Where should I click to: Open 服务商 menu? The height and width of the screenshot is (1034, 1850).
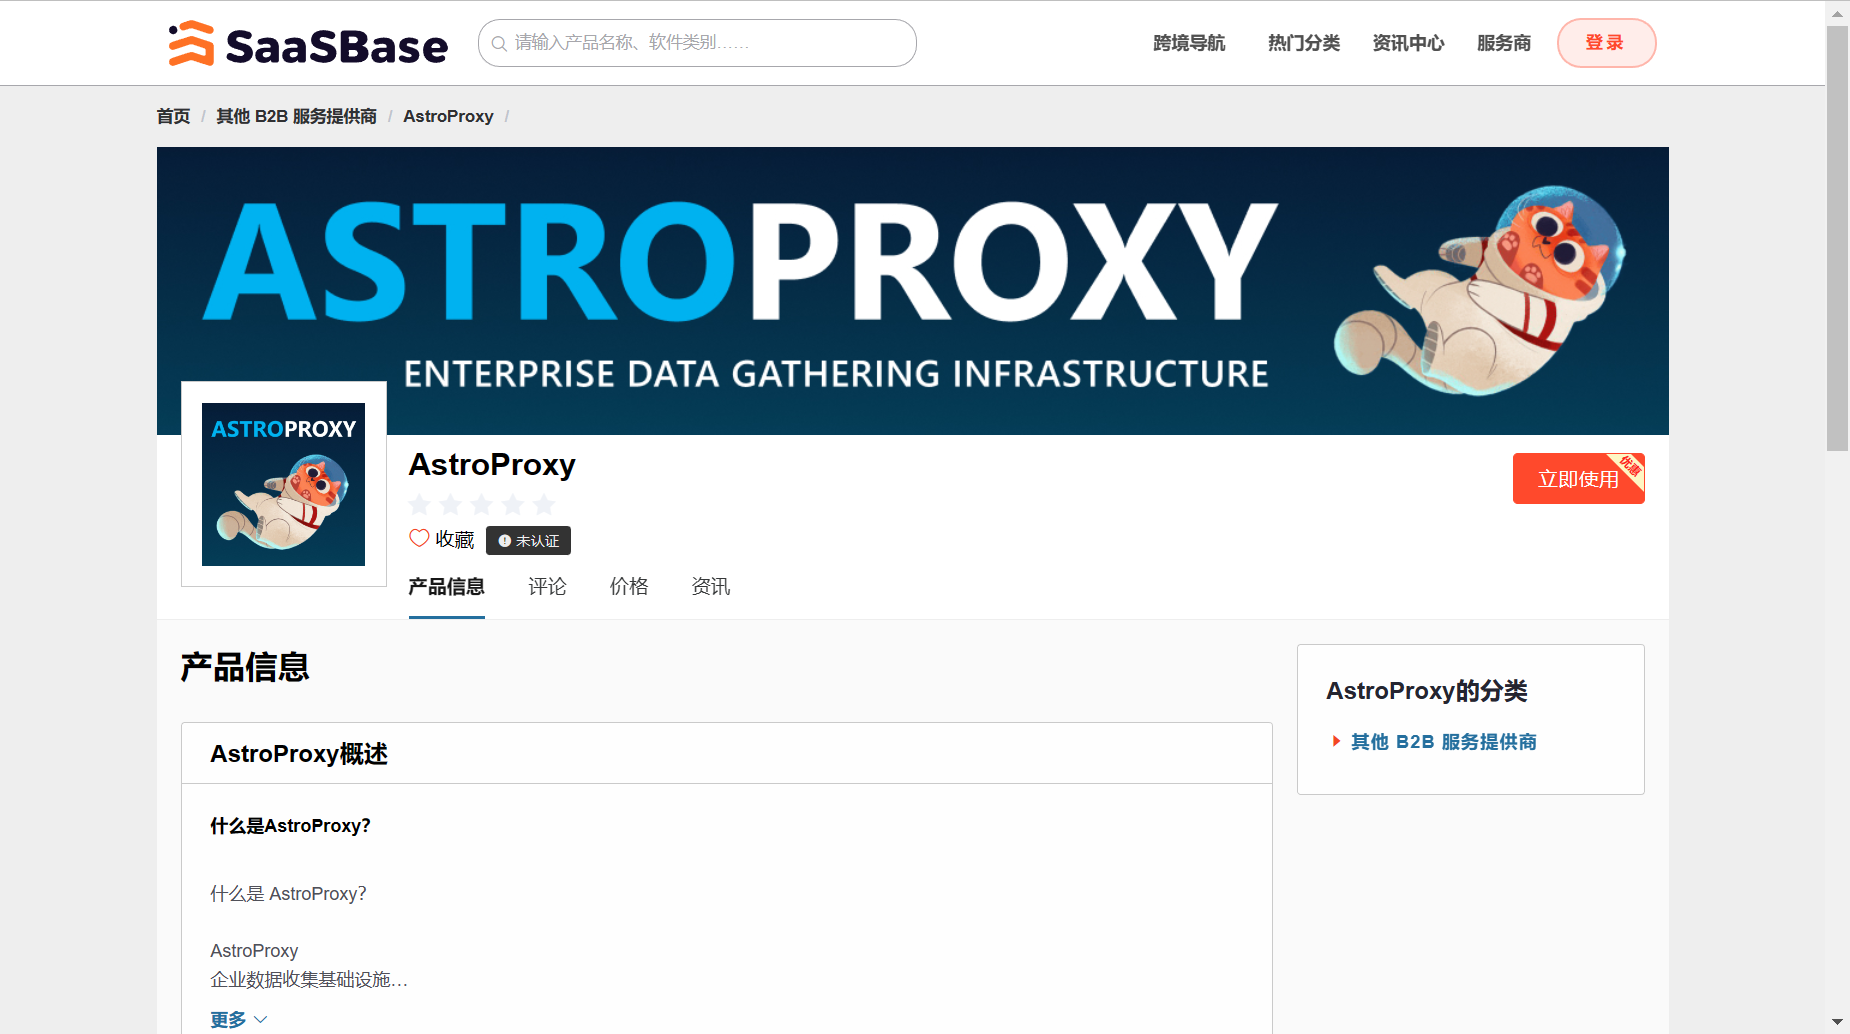(x=1504, y=43)
